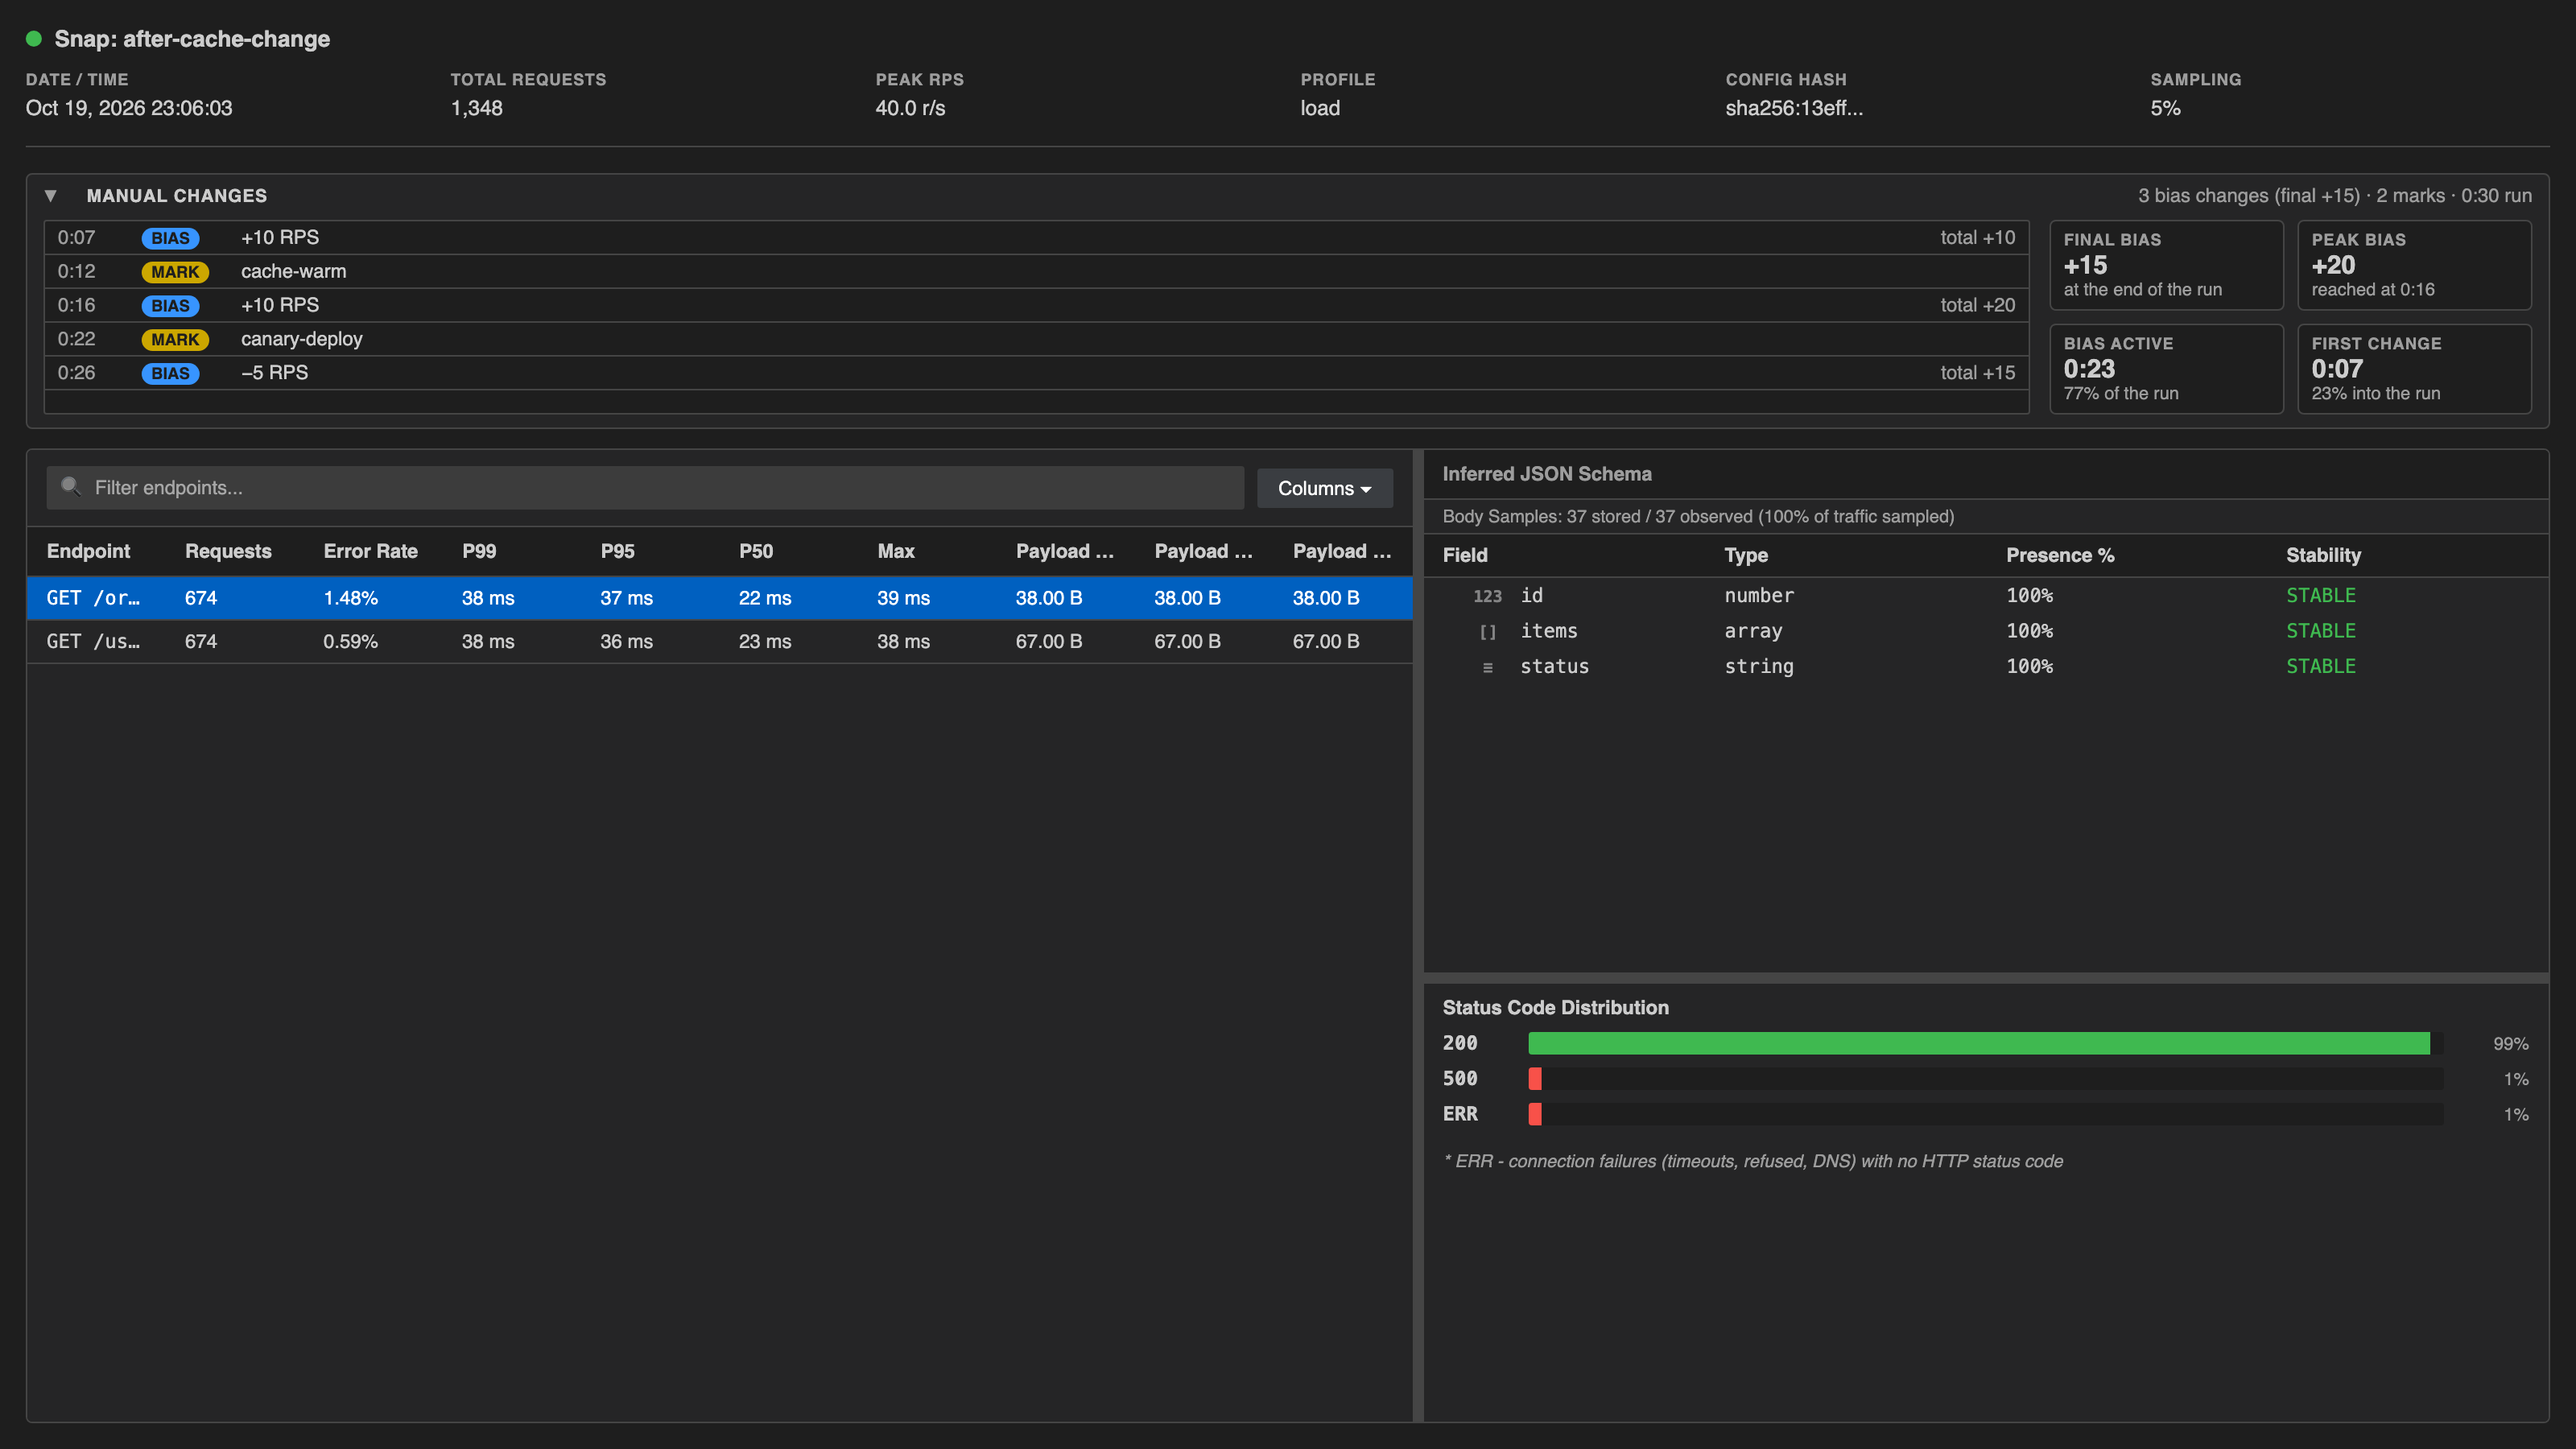Viewport: 2576px width, 1449px height.
Task: Click the PEAK BIAS +20 card
Action: [2414, 265]
